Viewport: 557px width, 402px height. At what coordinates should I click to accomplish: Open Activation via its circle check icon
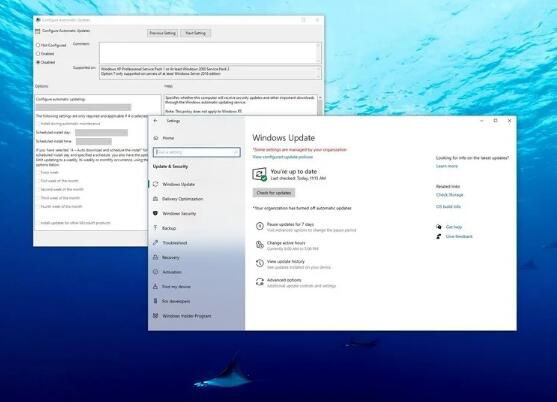156,272
